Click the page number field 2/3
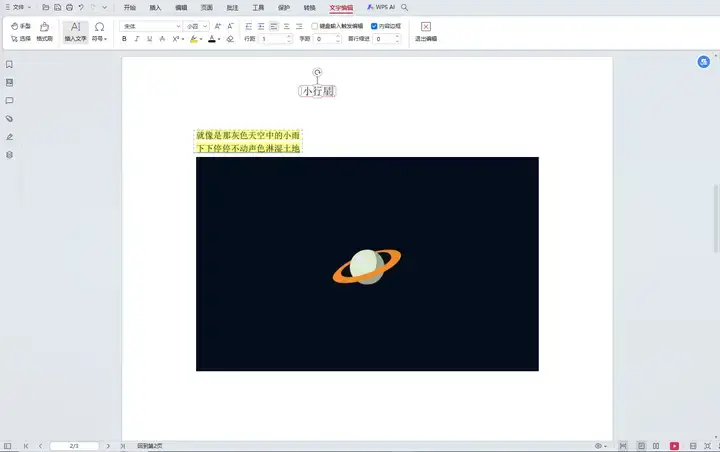The image size is (720, 452). pyautogui.click(x=74, y=446)
